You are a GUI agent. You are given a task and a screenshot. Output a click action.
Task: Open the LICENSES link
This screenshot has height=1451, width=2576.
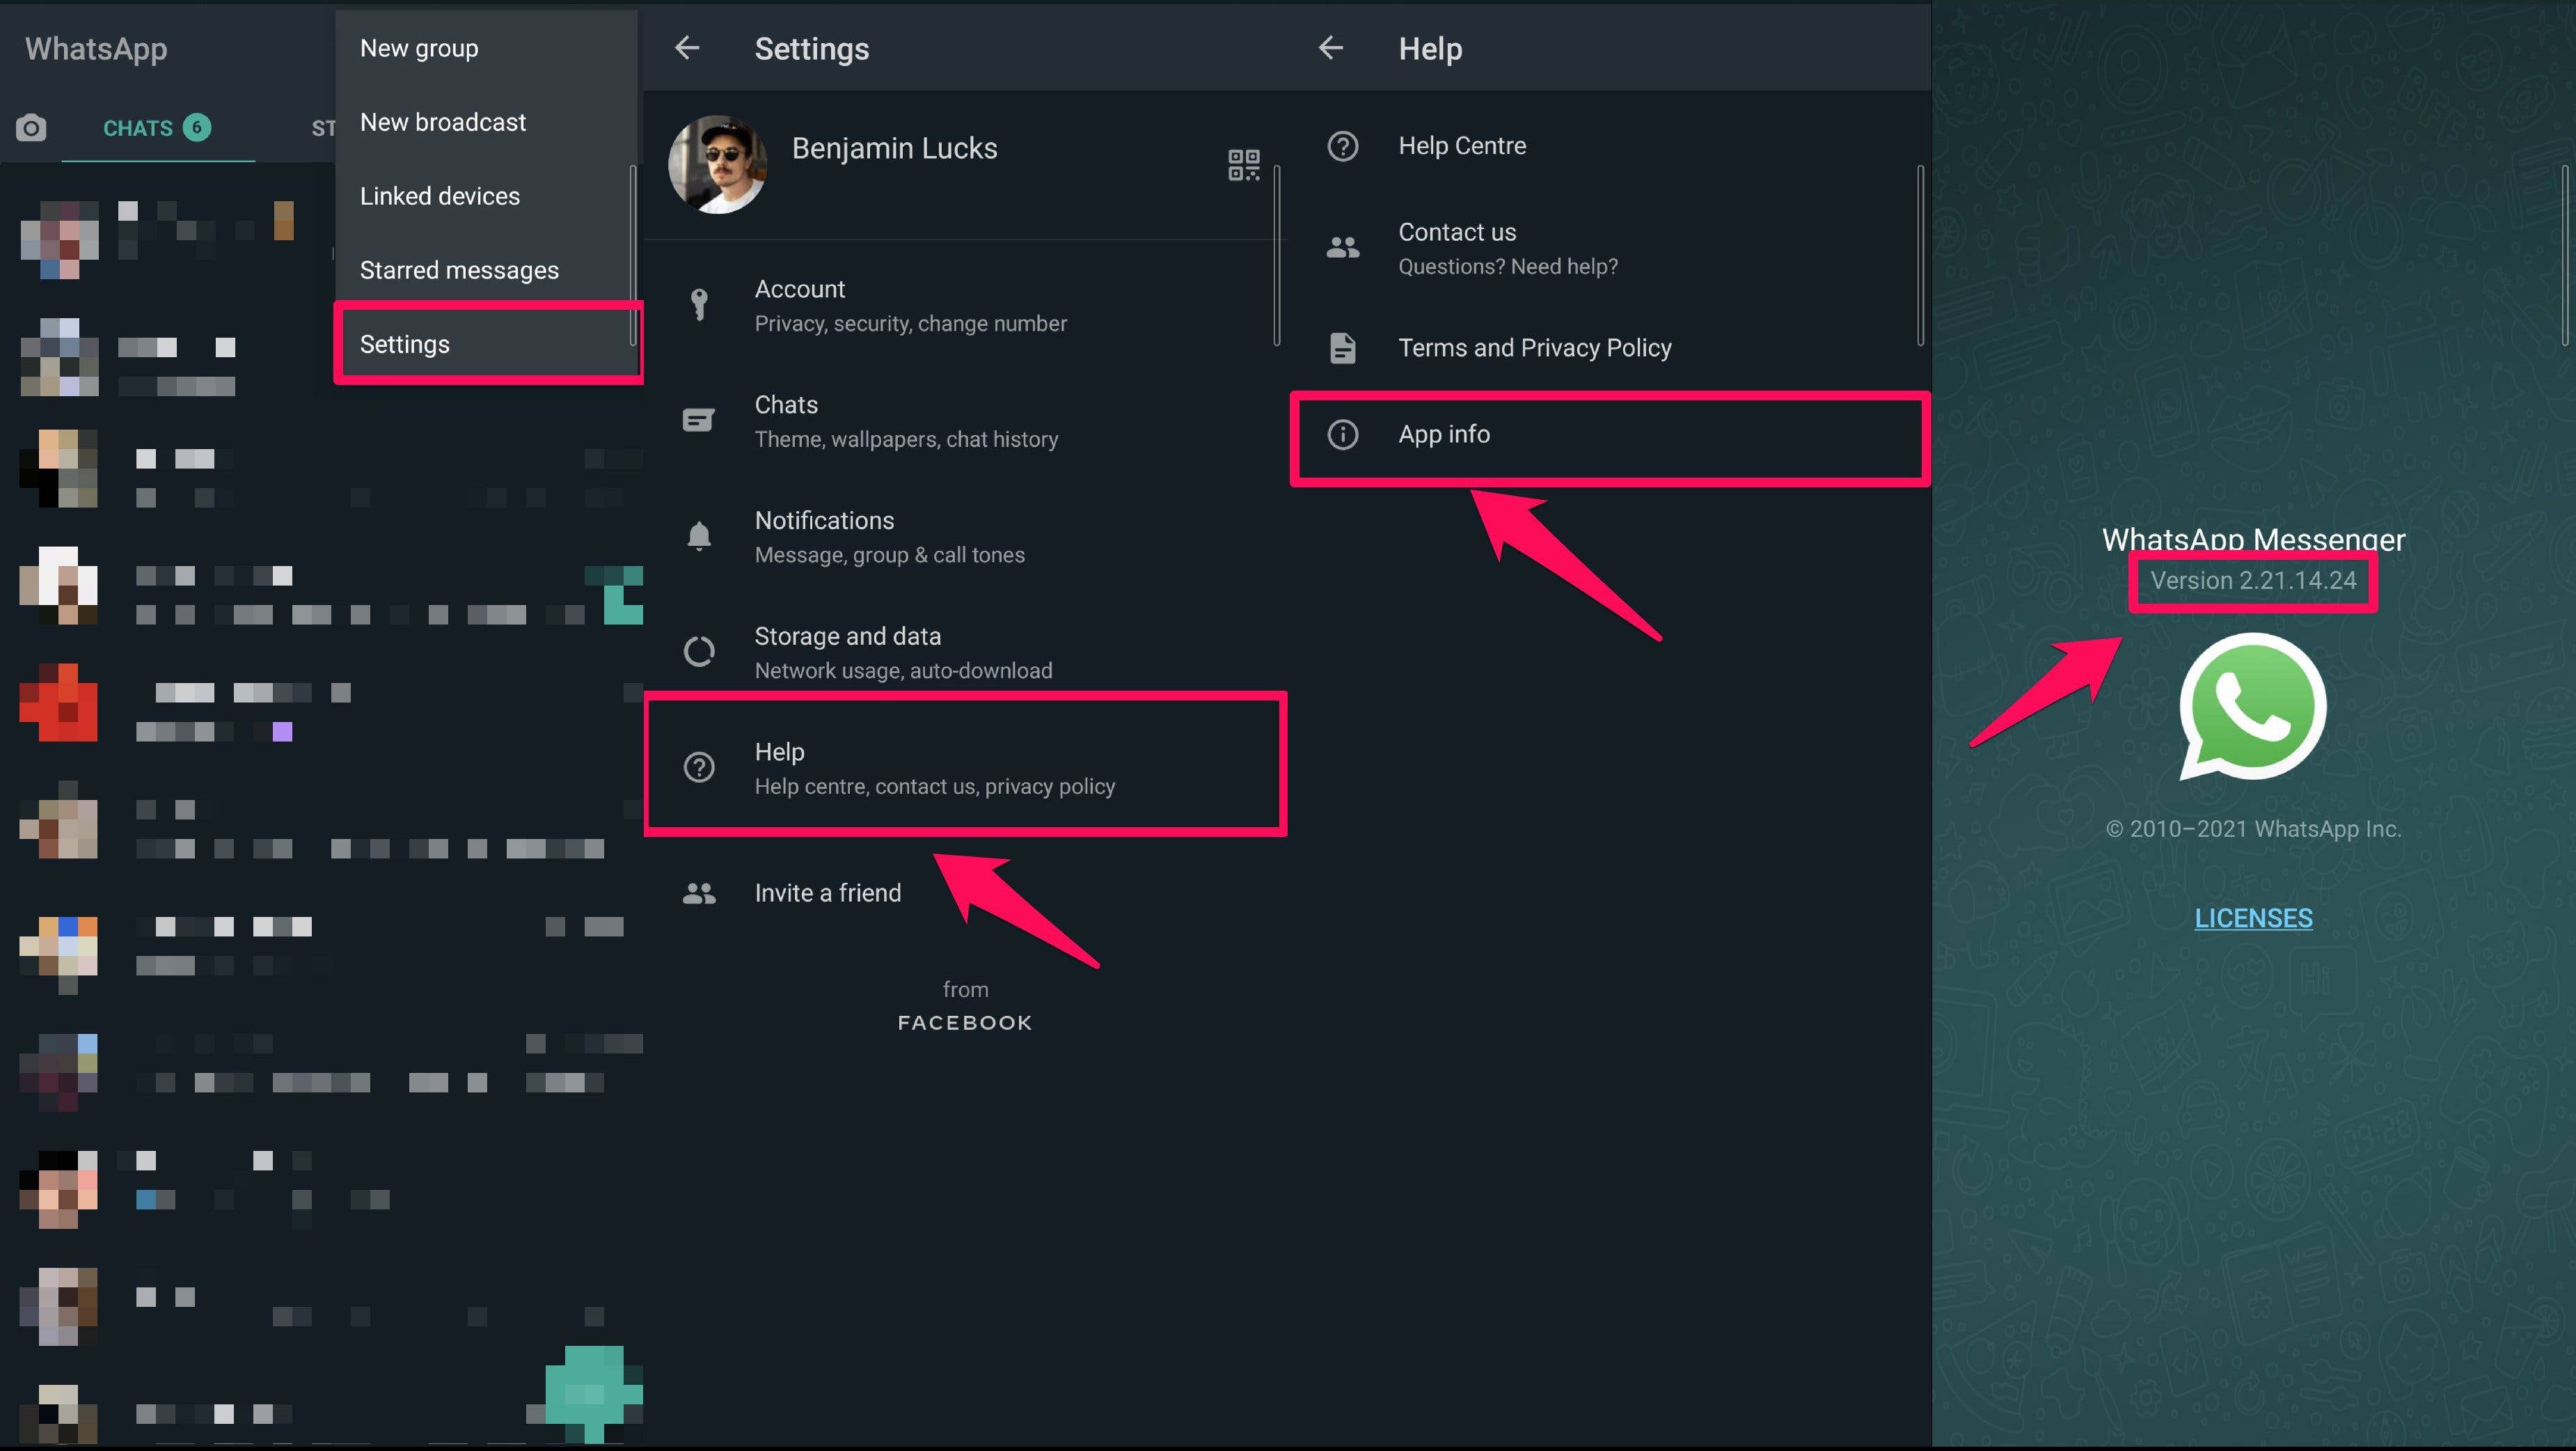tap(2252, 918)
